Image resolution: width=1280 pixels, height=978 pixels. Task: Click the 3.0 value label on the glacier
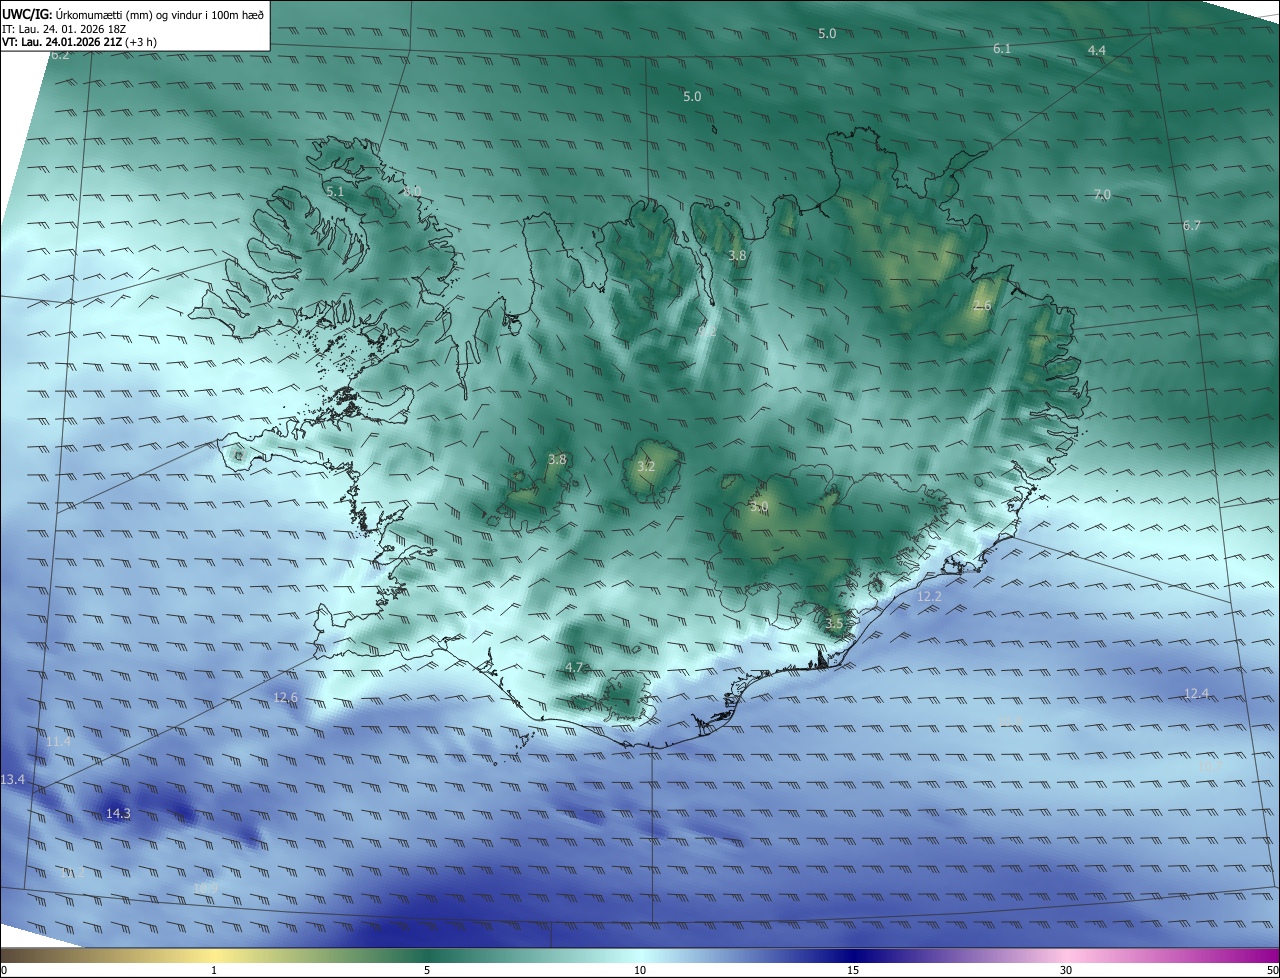click(759, 507)
